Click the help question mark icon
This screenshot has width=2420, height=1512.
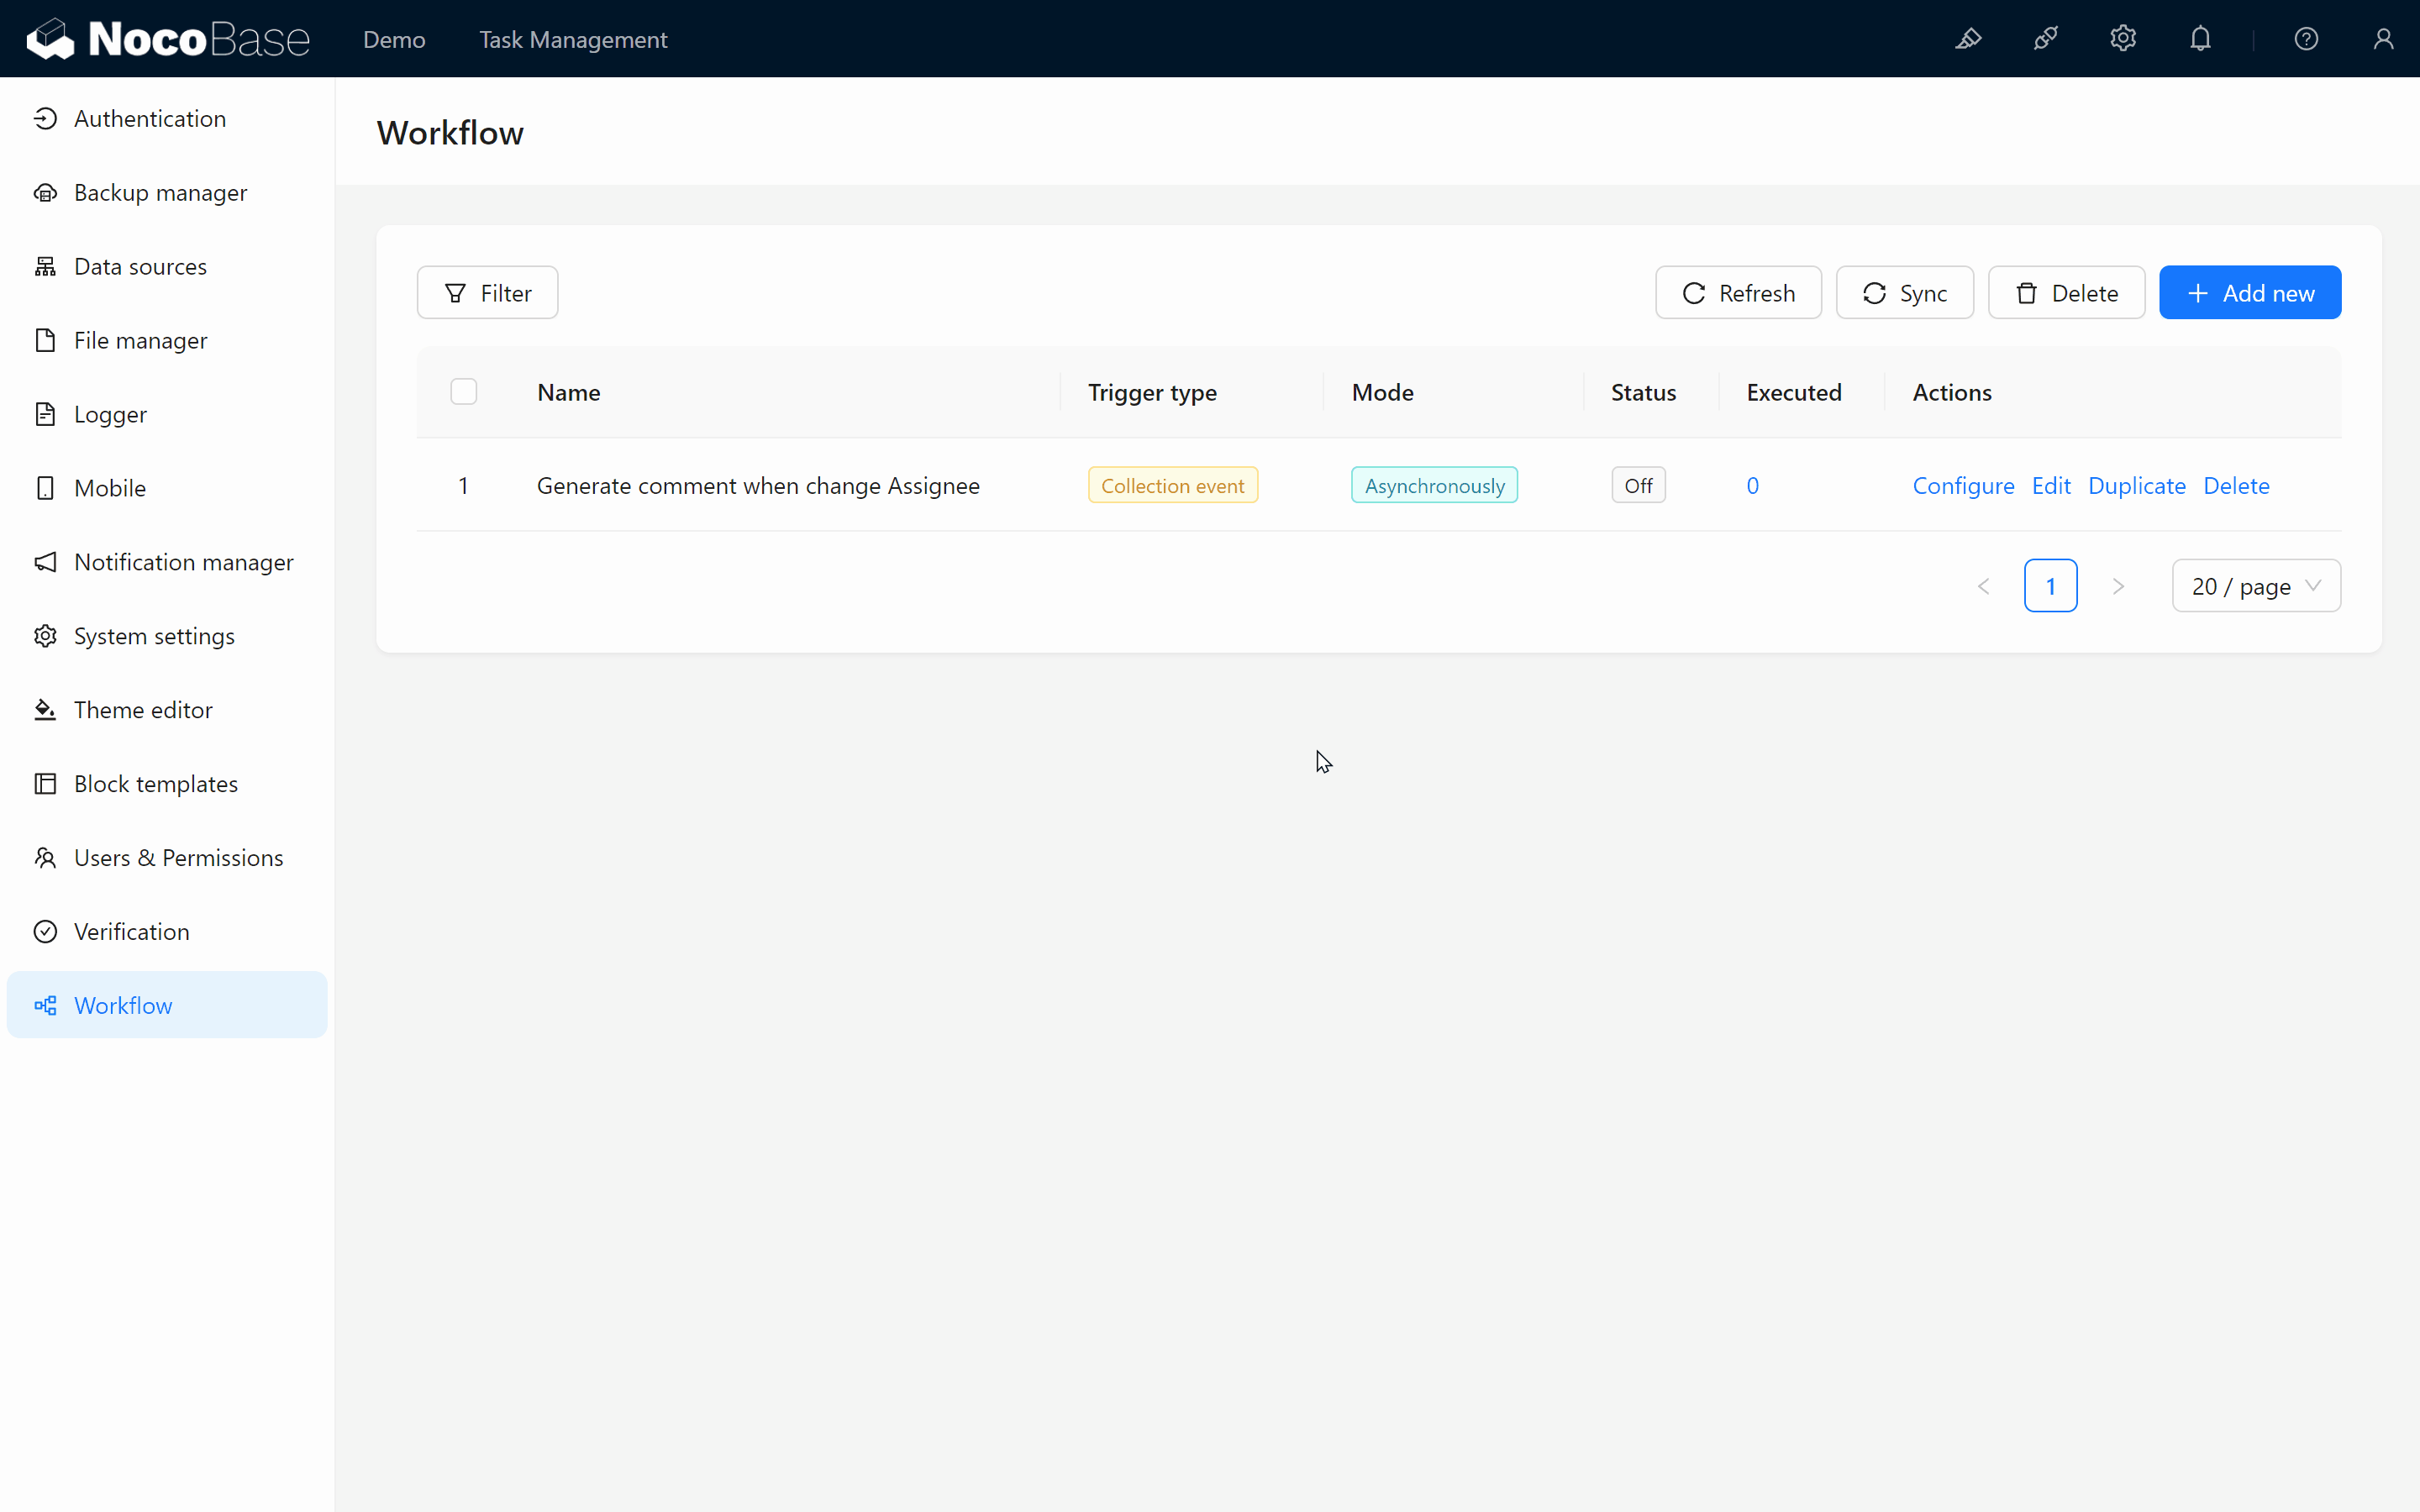(x=2306, y=39)
